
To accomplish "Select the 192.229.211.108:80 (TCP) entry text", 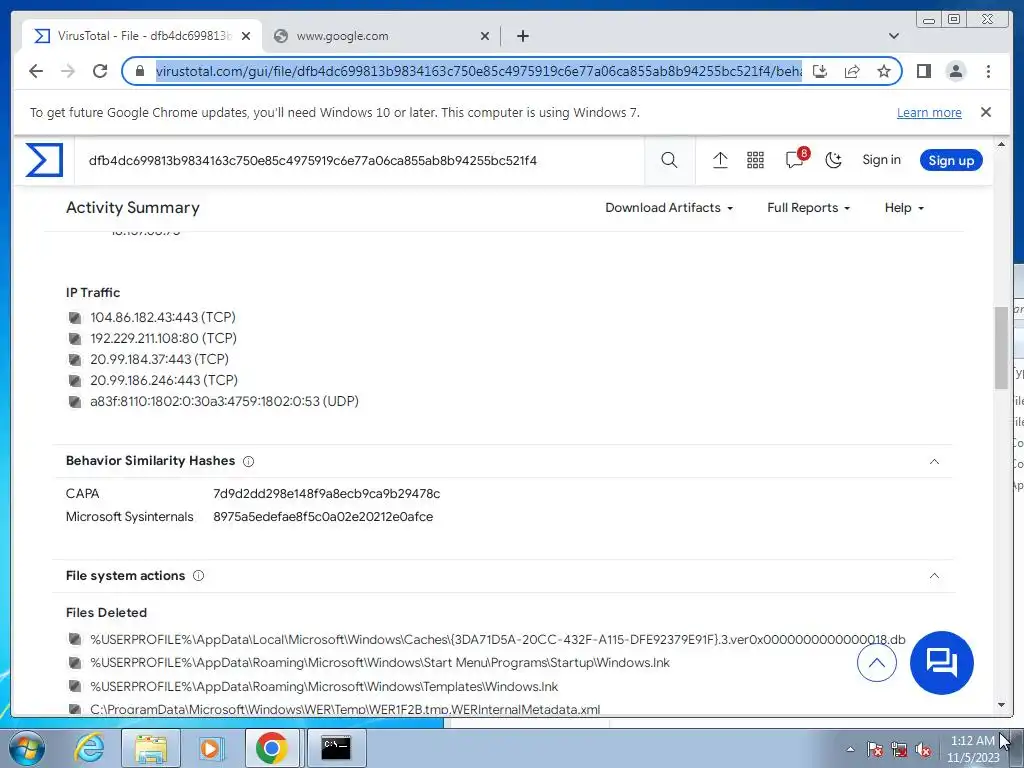I will point(163,338).
